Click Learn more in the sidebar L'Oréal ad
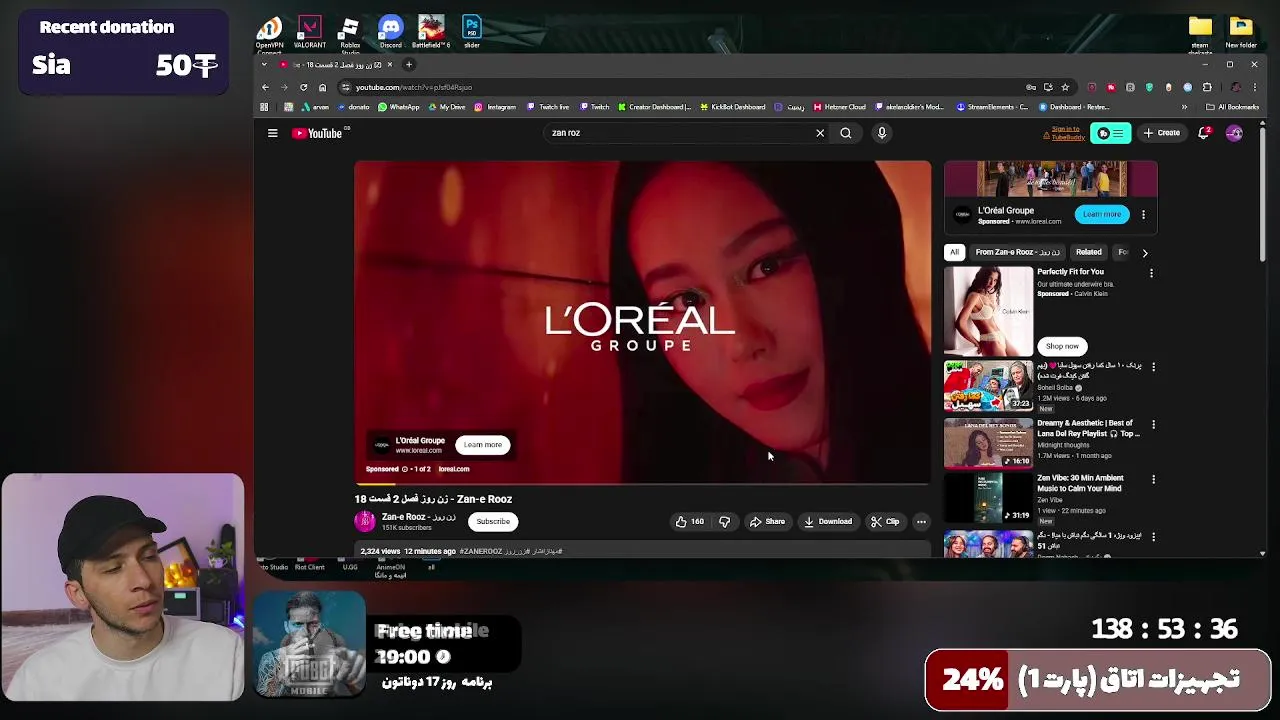 pos(1101,214)
